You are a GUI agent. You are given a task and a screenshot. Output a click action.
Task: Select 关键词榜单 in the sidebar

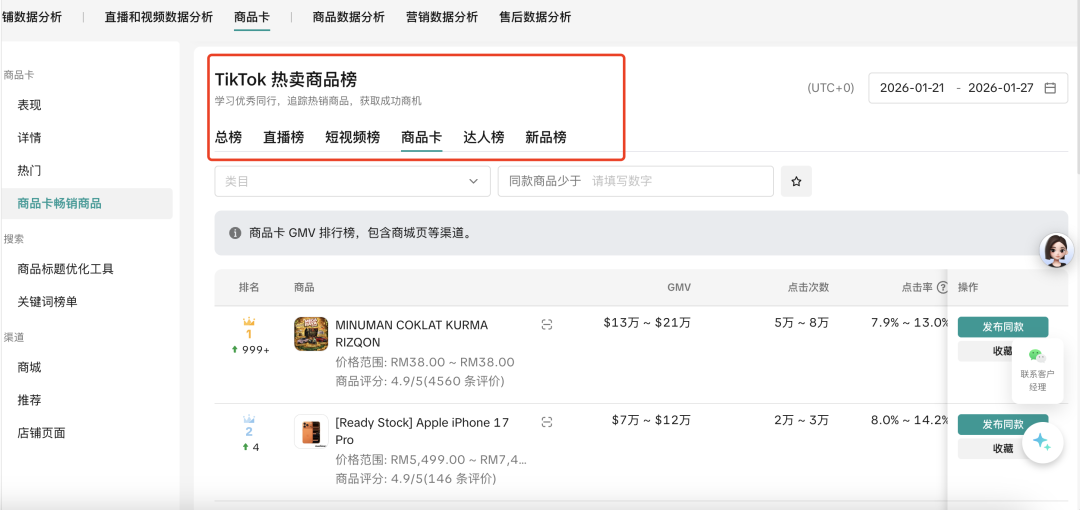tap(47, 302)
